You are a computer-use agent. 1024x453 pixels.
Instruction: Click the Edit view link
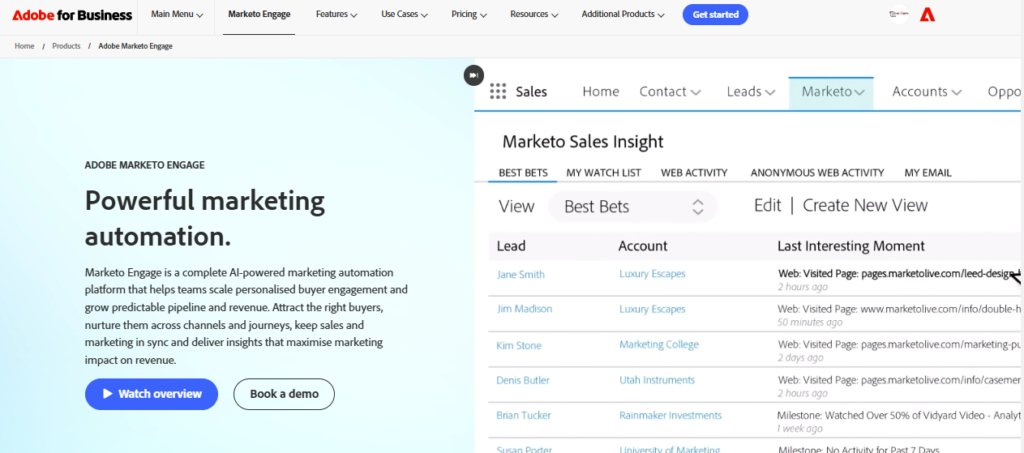click(767, 206)
